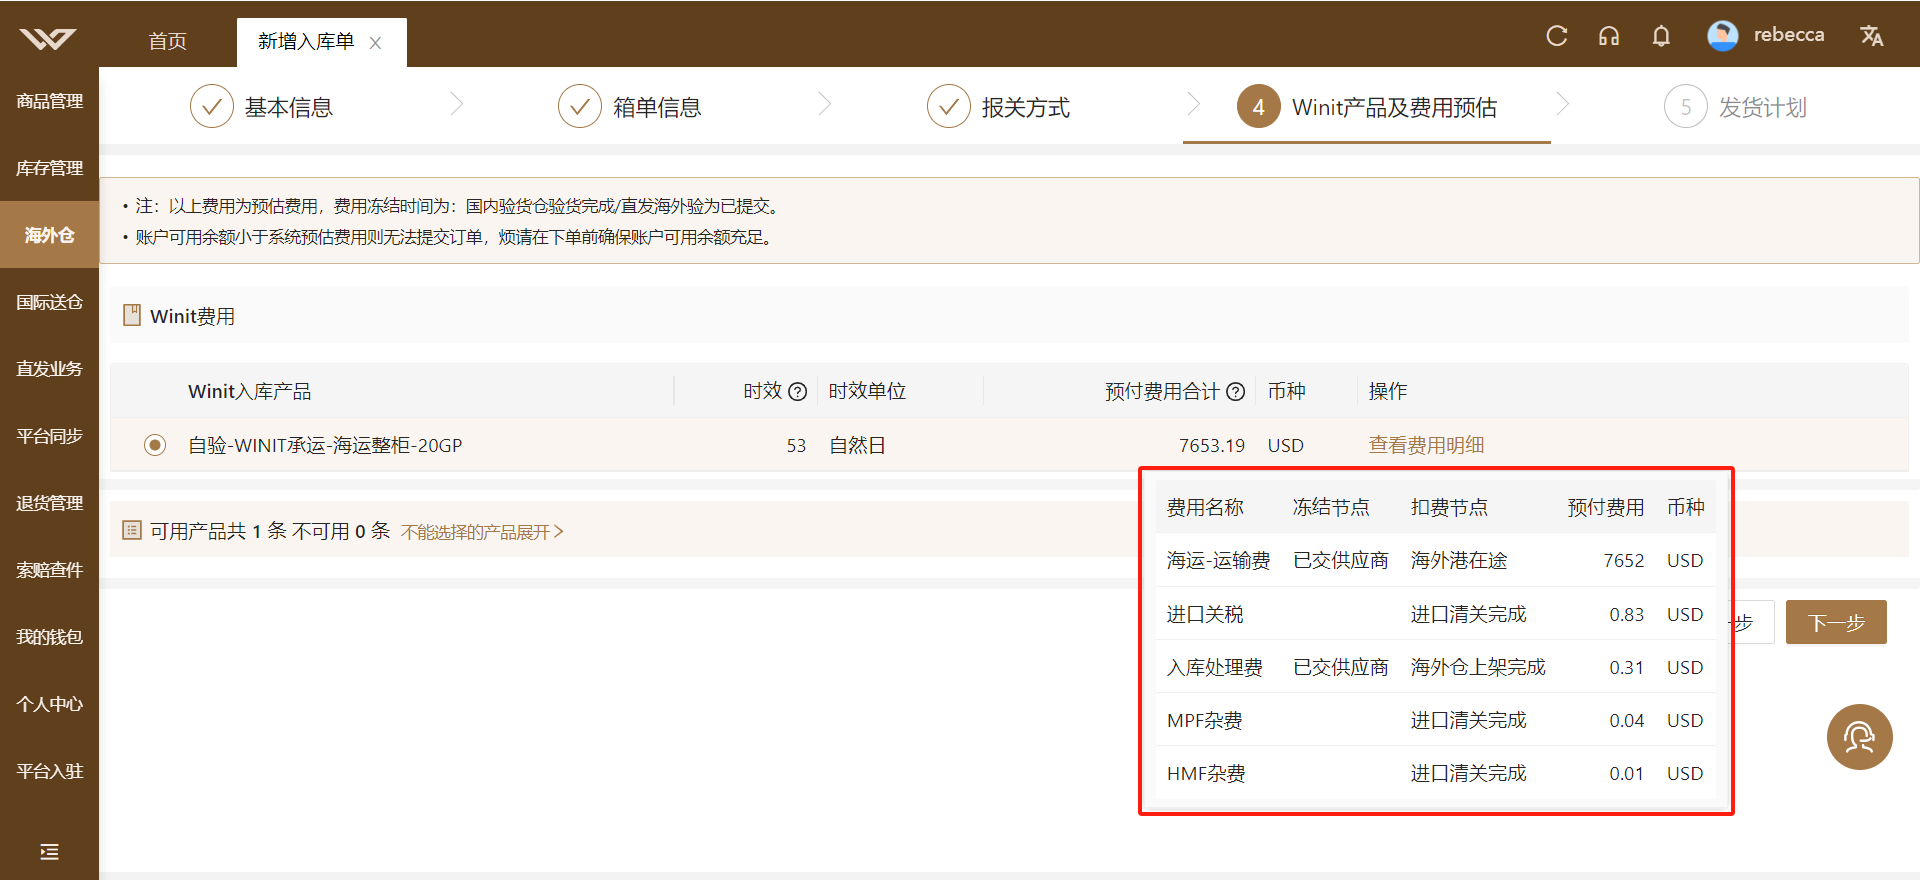Screen dimensions: 1920x880
Task: Click the 自然日 unit cell
Action: [857, 445]
